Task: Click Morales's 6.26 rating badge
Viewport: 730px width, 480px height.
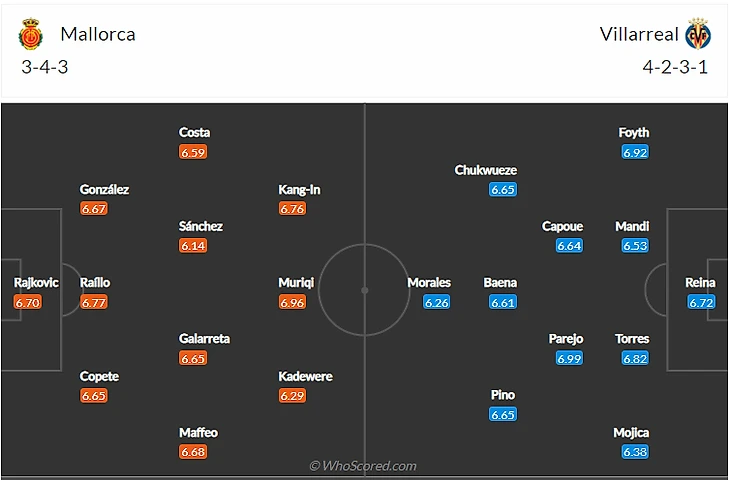Action: point(436,302)
